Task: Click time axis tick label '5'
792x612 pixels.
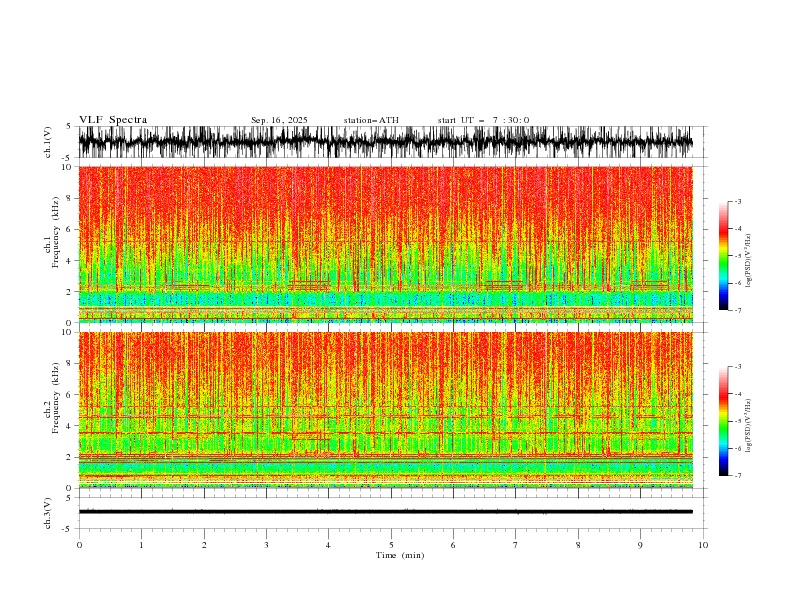Action: point(391,545)
